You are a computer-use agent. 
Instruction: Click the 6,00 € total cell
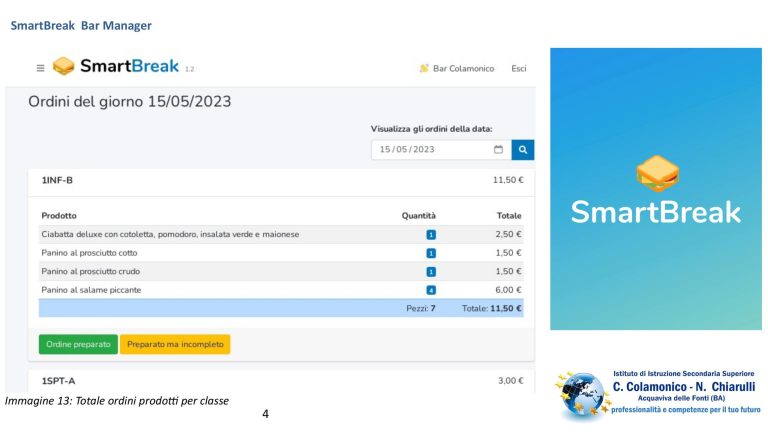(508, 290)
